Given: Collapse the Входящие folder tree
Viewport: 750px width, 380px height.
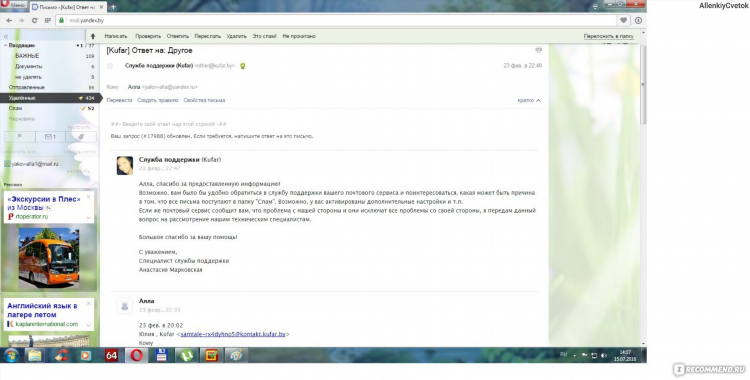Looking at the screenshot, I should point(6,45).
